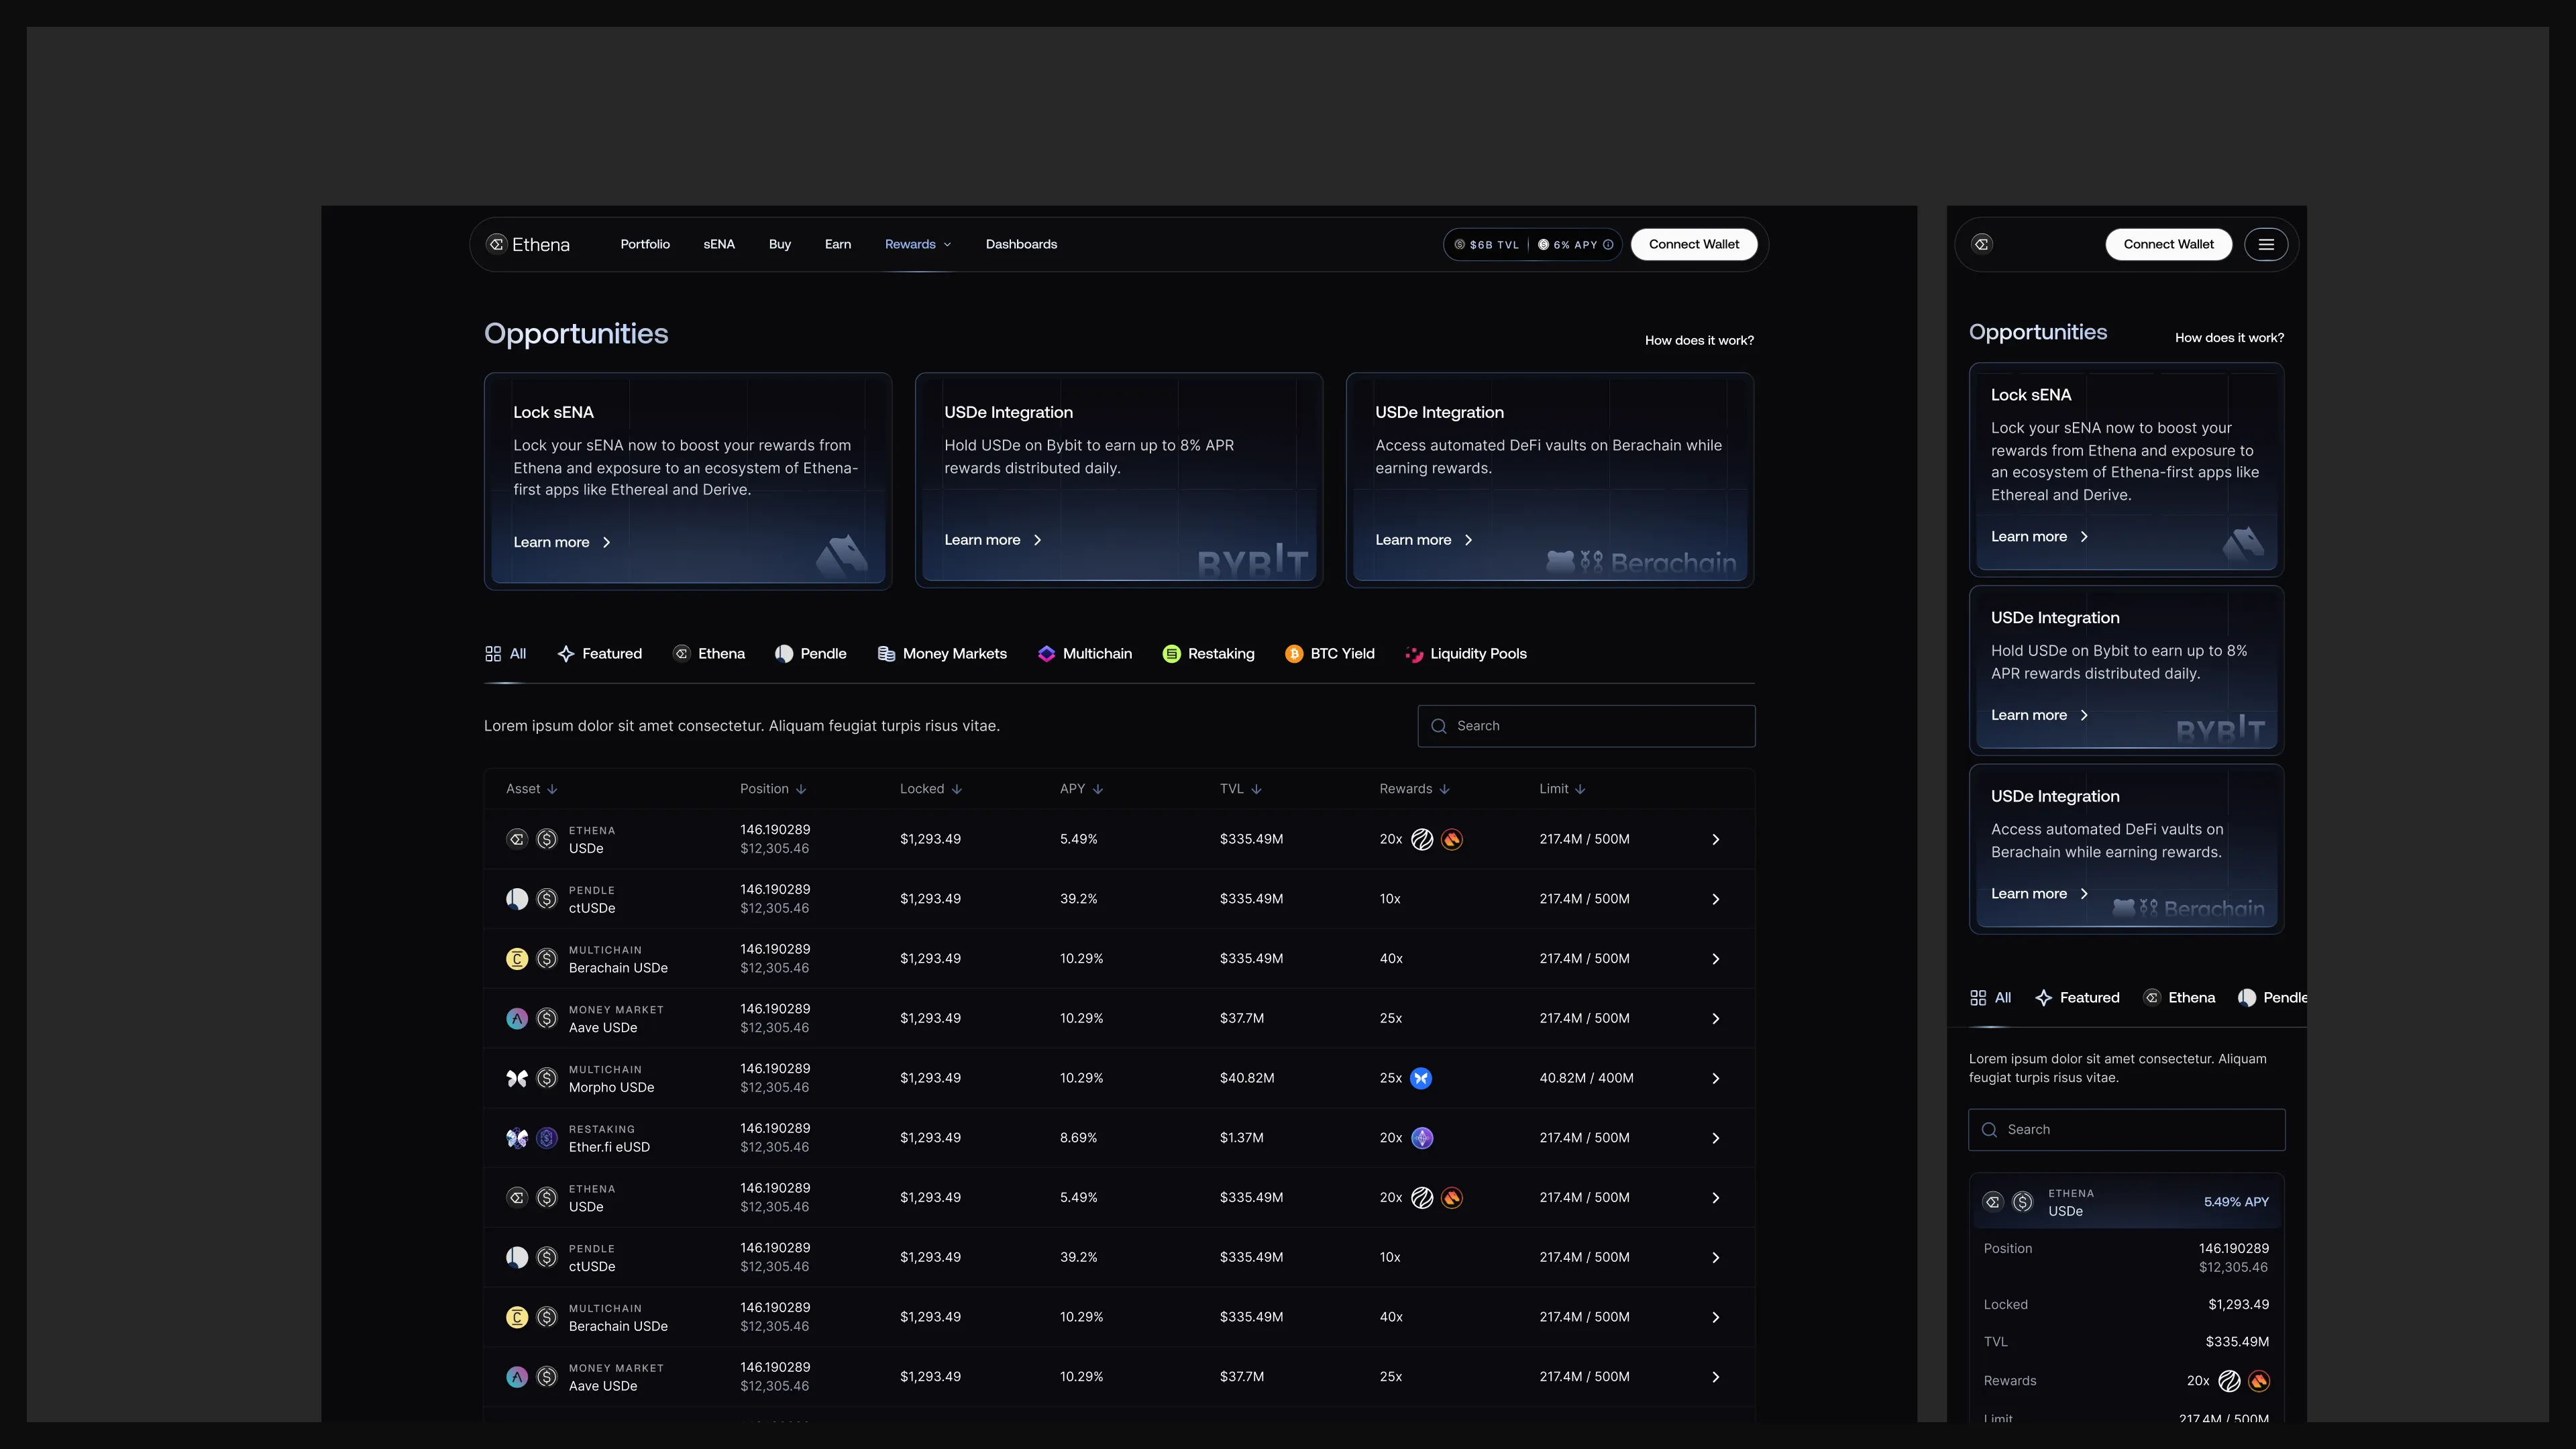The width and height of the screenshot is (2576, 1449).
Task: Click the orange reward icon in the mobile Rewards row
Action: [2259, 1381]
